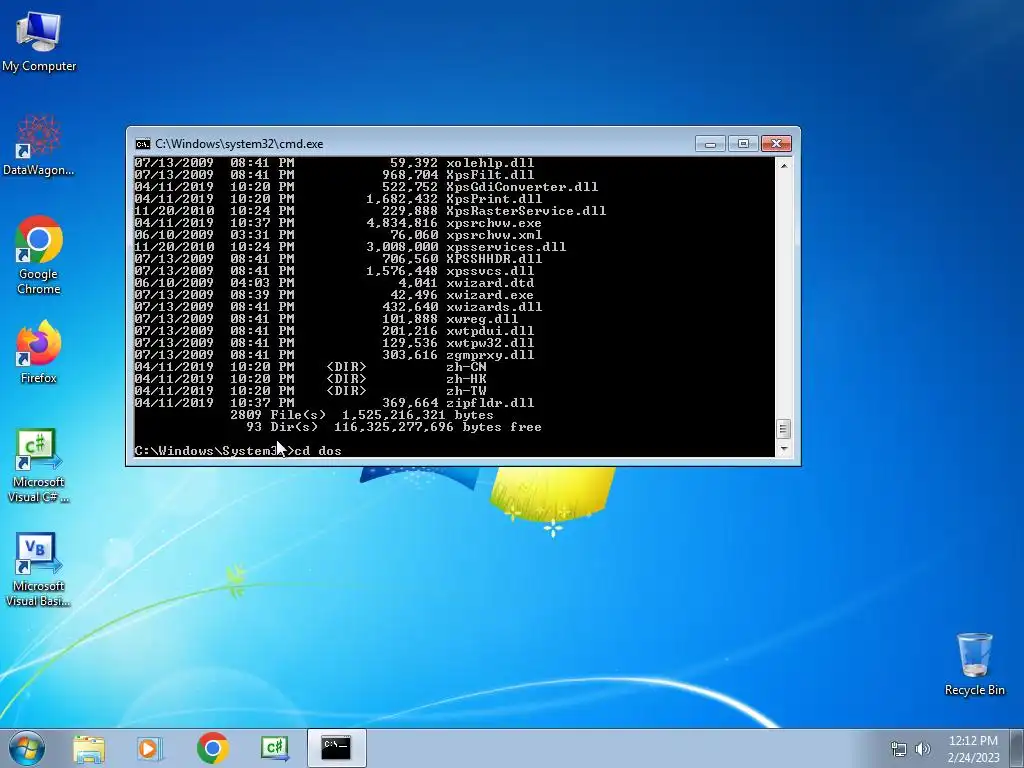Screen dimensions: 1024x768
Task: Click the console scrollbar down arrow
Action: [784, 449]
